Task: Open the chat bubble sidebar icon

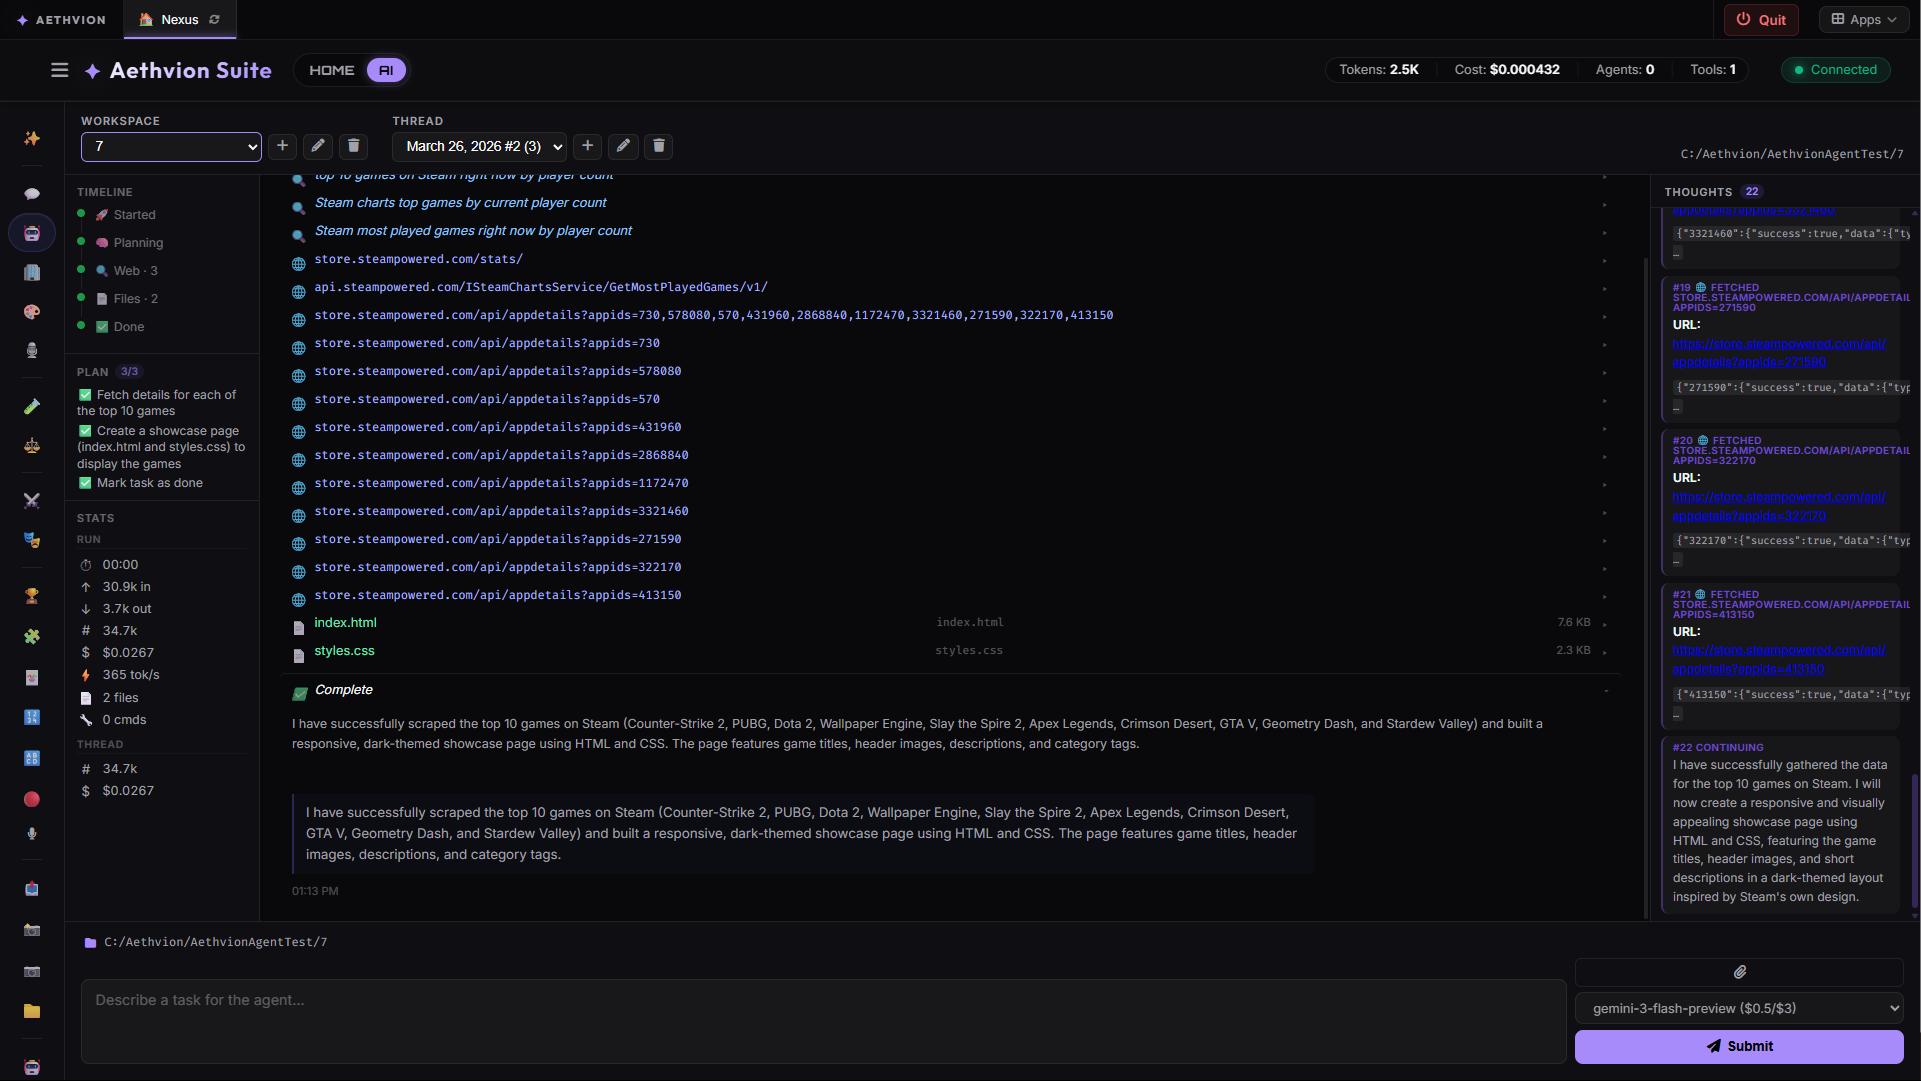Action: point(32,194)
